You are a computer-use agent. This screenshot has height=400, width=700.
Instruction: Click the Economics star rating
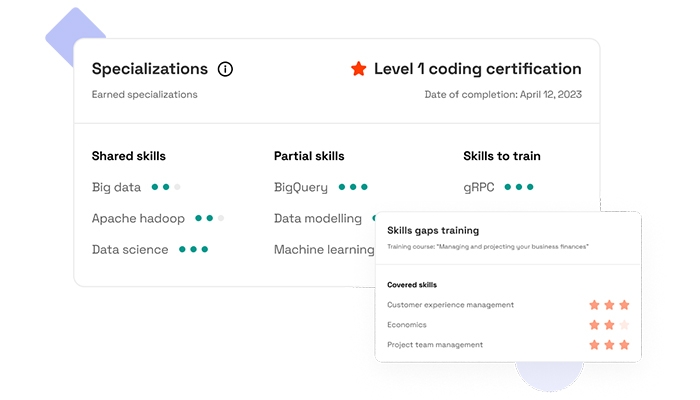point(609,325)
